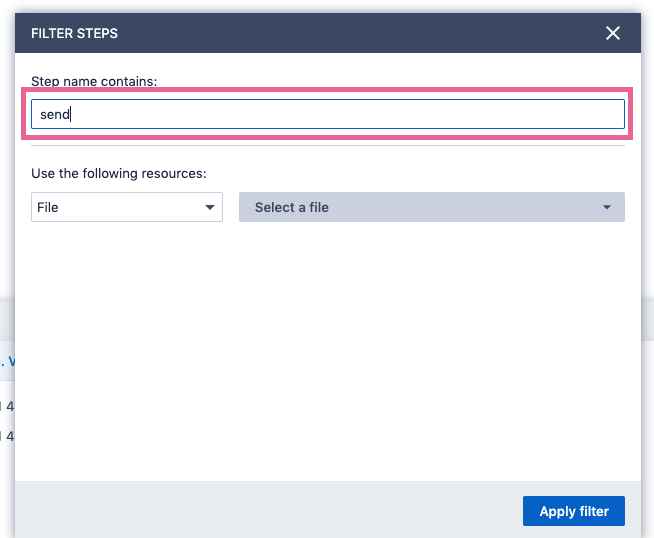Click the arrow on the File dropdown

click(x=210, y=207)
